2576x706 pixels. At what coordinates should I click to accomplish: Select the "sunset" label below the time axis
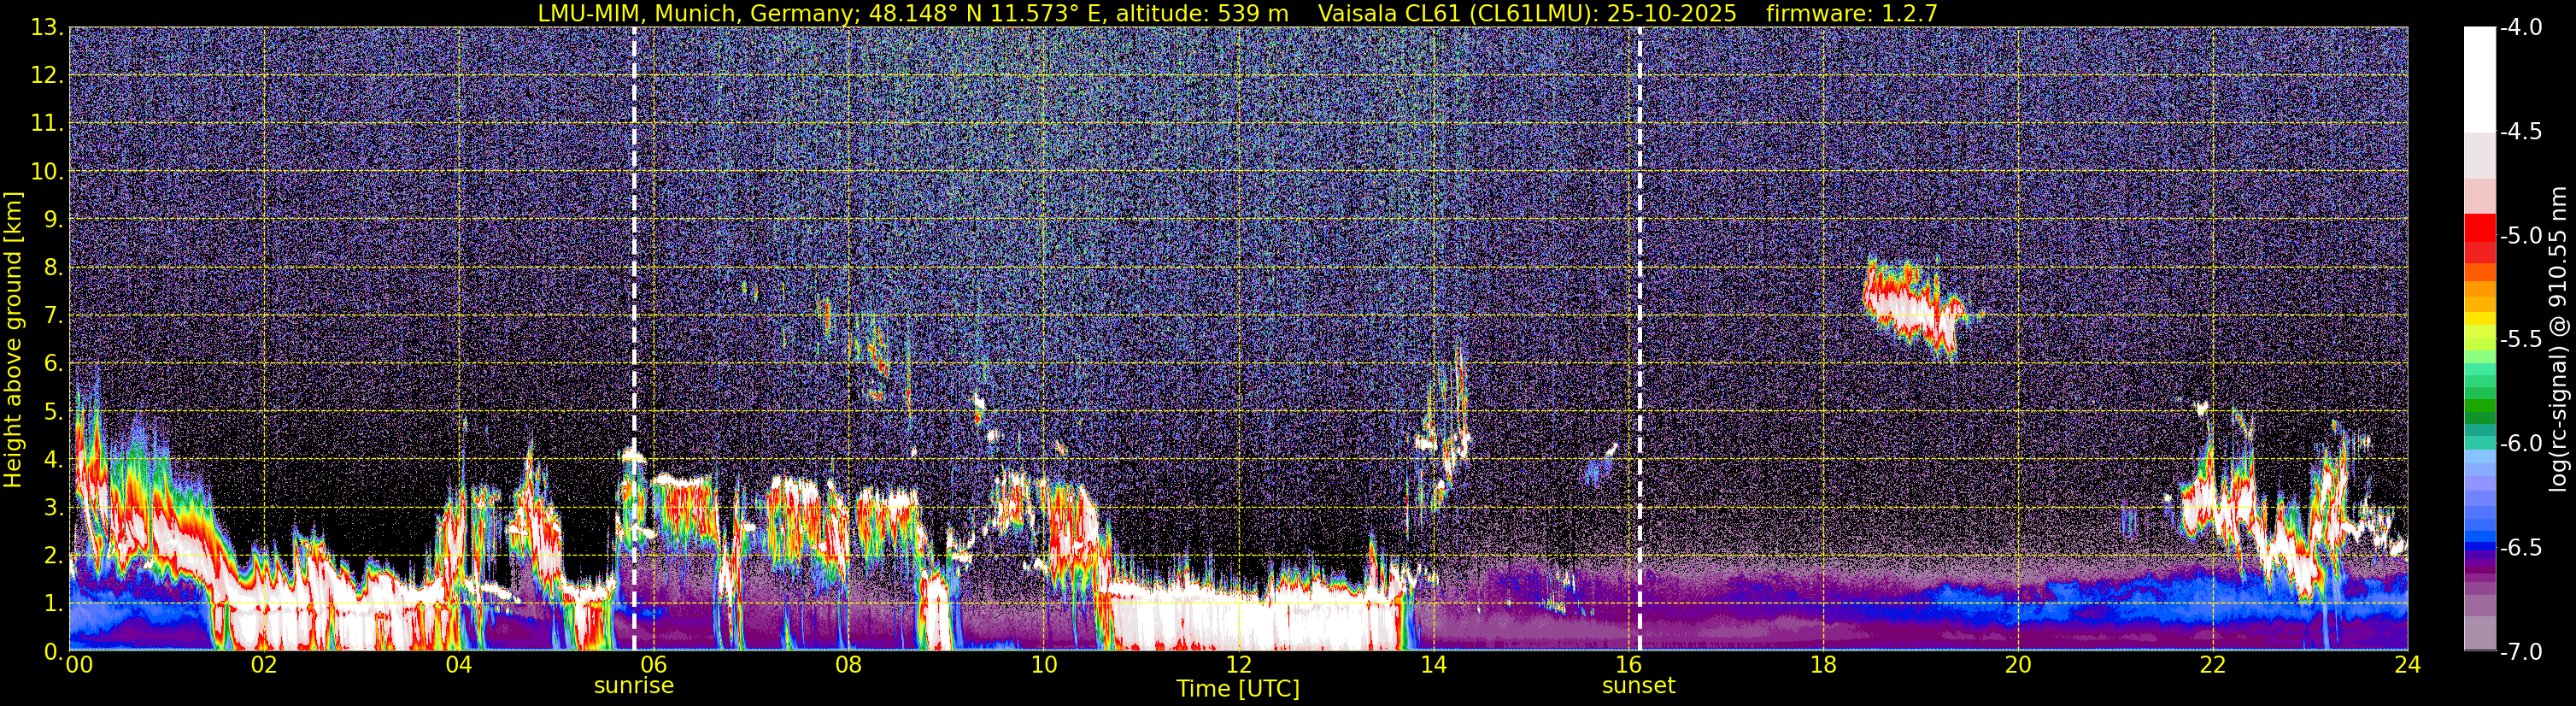(1638, 686)
